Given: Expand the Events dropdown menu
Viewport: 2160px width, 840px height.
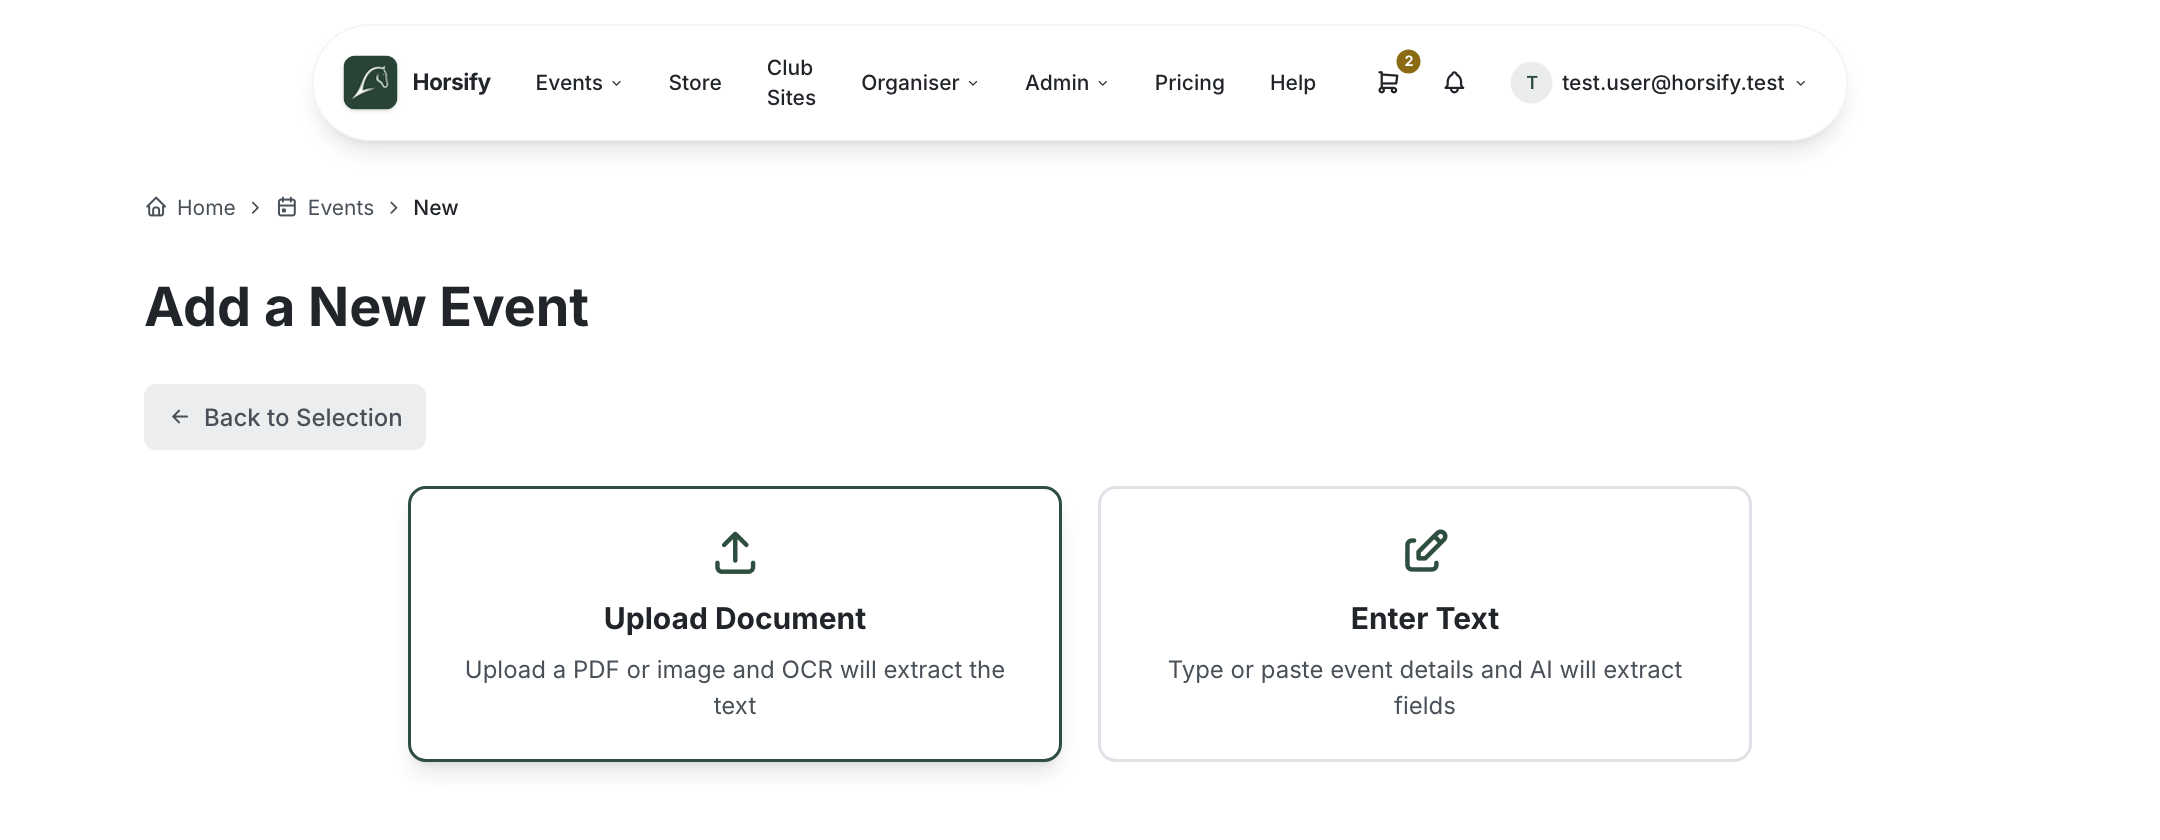Looking at the screenshot, I should 579,83.
